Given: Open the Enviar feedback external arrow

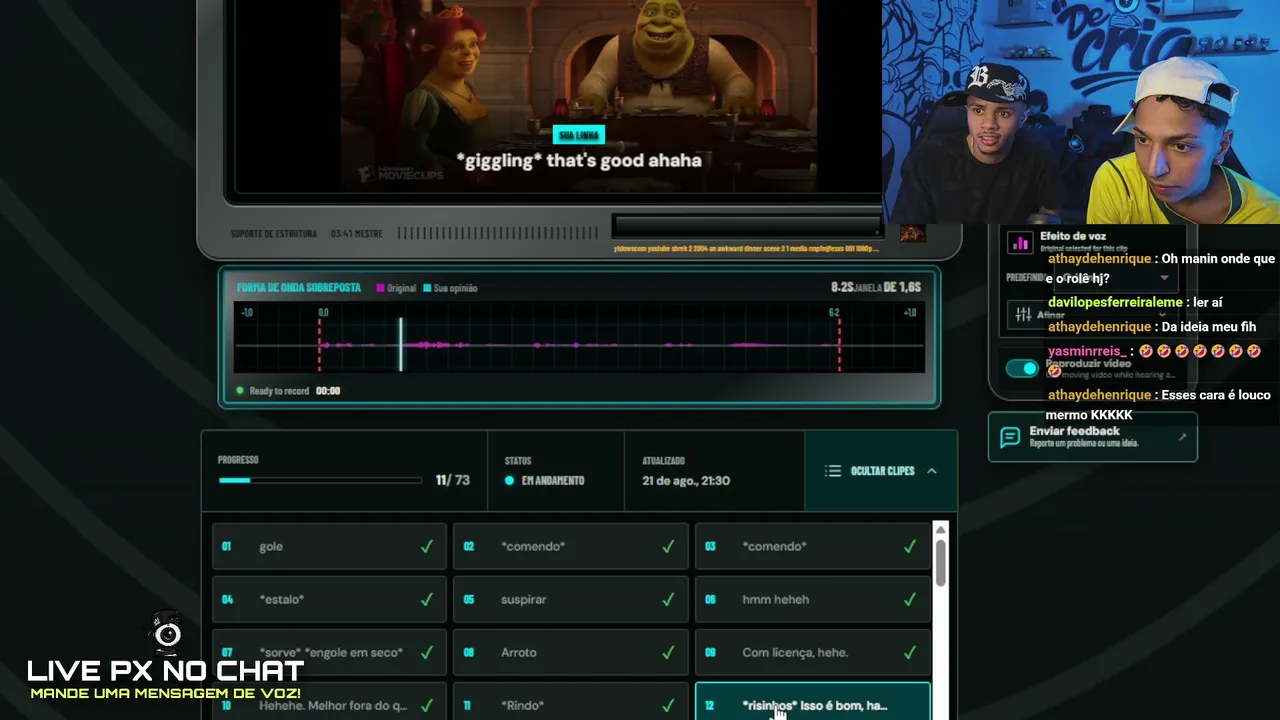Looking at the screenshot, I should (x=1182, y=437).
